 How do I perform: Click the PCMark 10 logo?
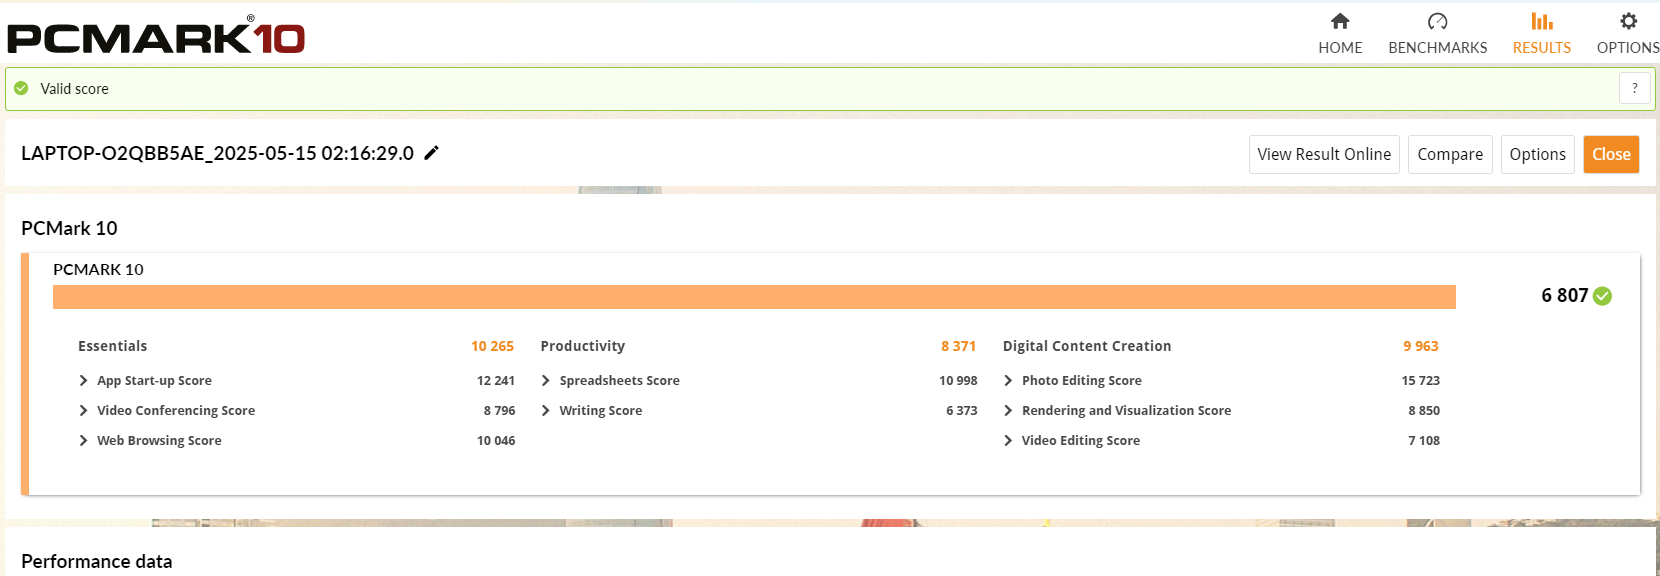click(156, 36)
